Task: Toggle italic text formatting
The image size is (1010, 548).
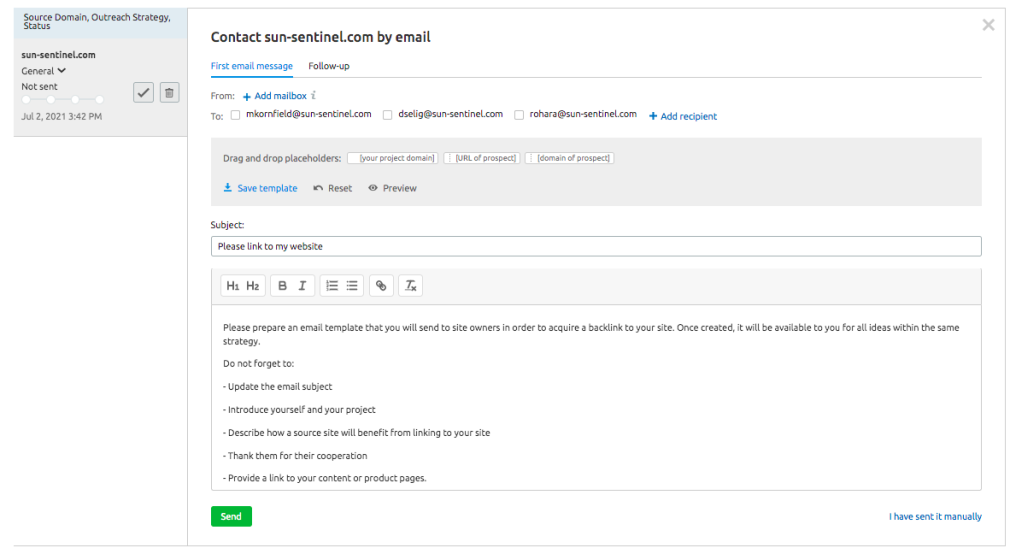Action: 302,286
